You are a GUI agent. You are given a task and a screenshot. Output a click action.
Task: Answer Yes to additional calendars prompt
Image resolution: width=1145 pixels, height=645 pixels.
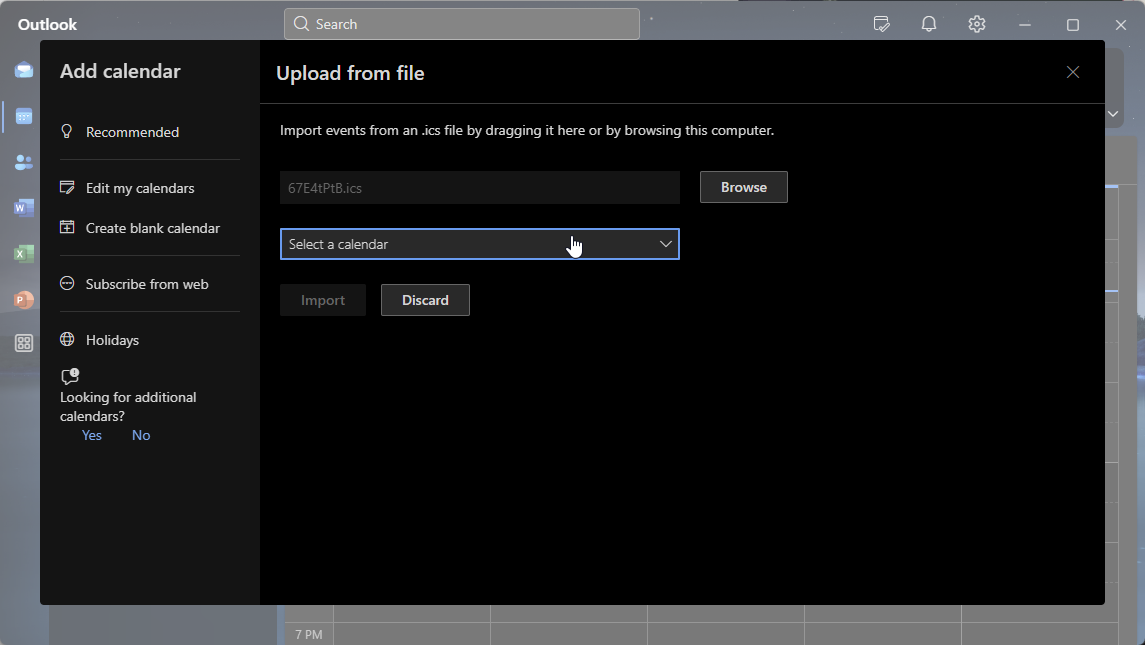(x=92, y=435)
